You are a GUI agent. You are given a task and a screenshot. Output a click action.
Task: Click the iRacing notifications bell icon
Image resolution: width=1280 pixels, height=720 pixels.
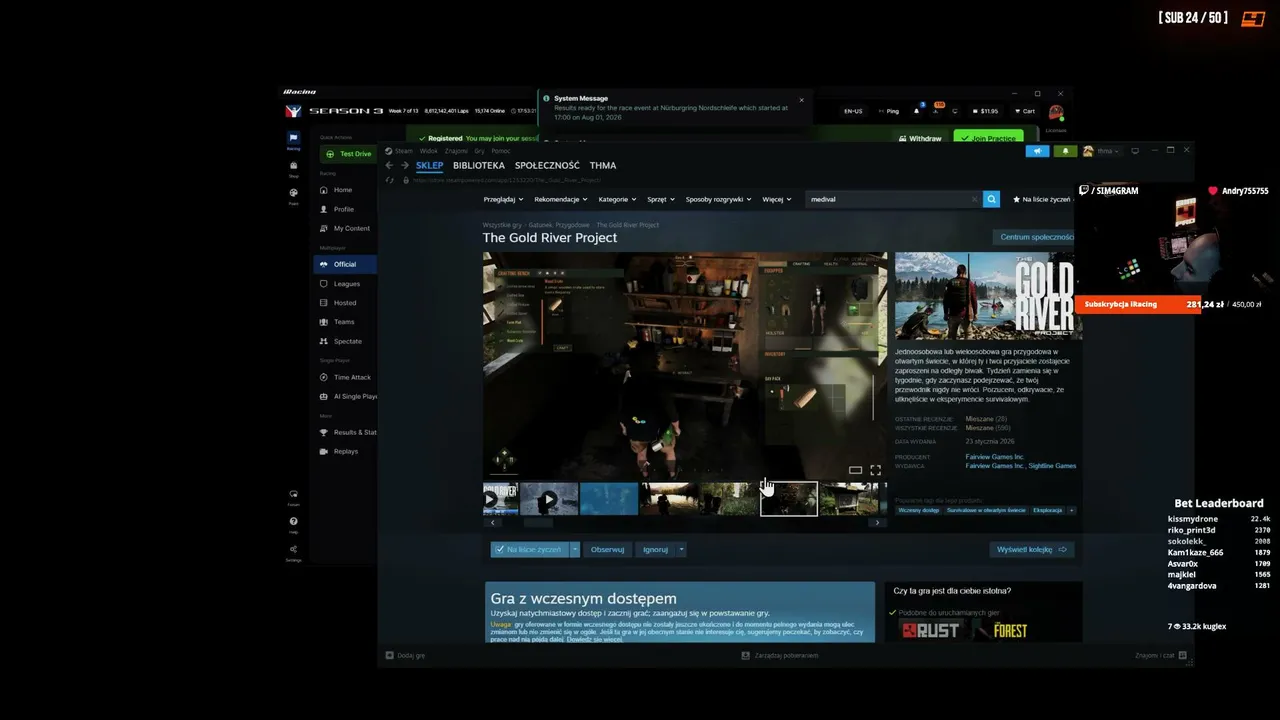tap(916, 111)
